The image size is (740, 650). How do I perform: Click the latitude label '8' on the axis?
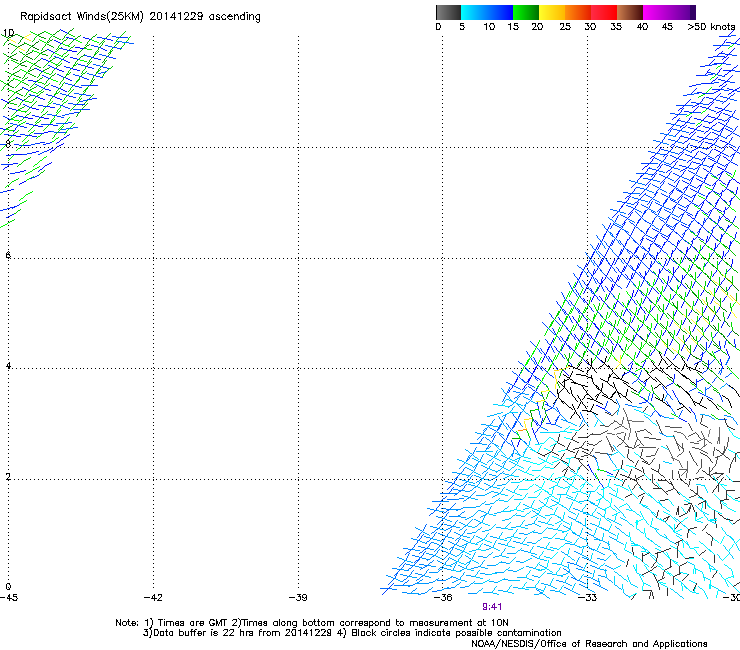[8, 144]
